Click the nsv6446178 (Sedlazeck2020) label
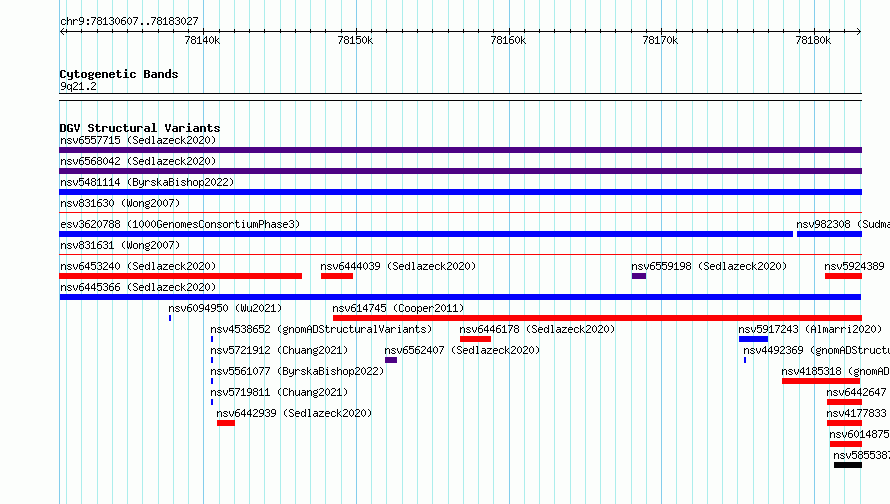The width and height of the screenshot is (890, 504). click(x=537, y=329)
